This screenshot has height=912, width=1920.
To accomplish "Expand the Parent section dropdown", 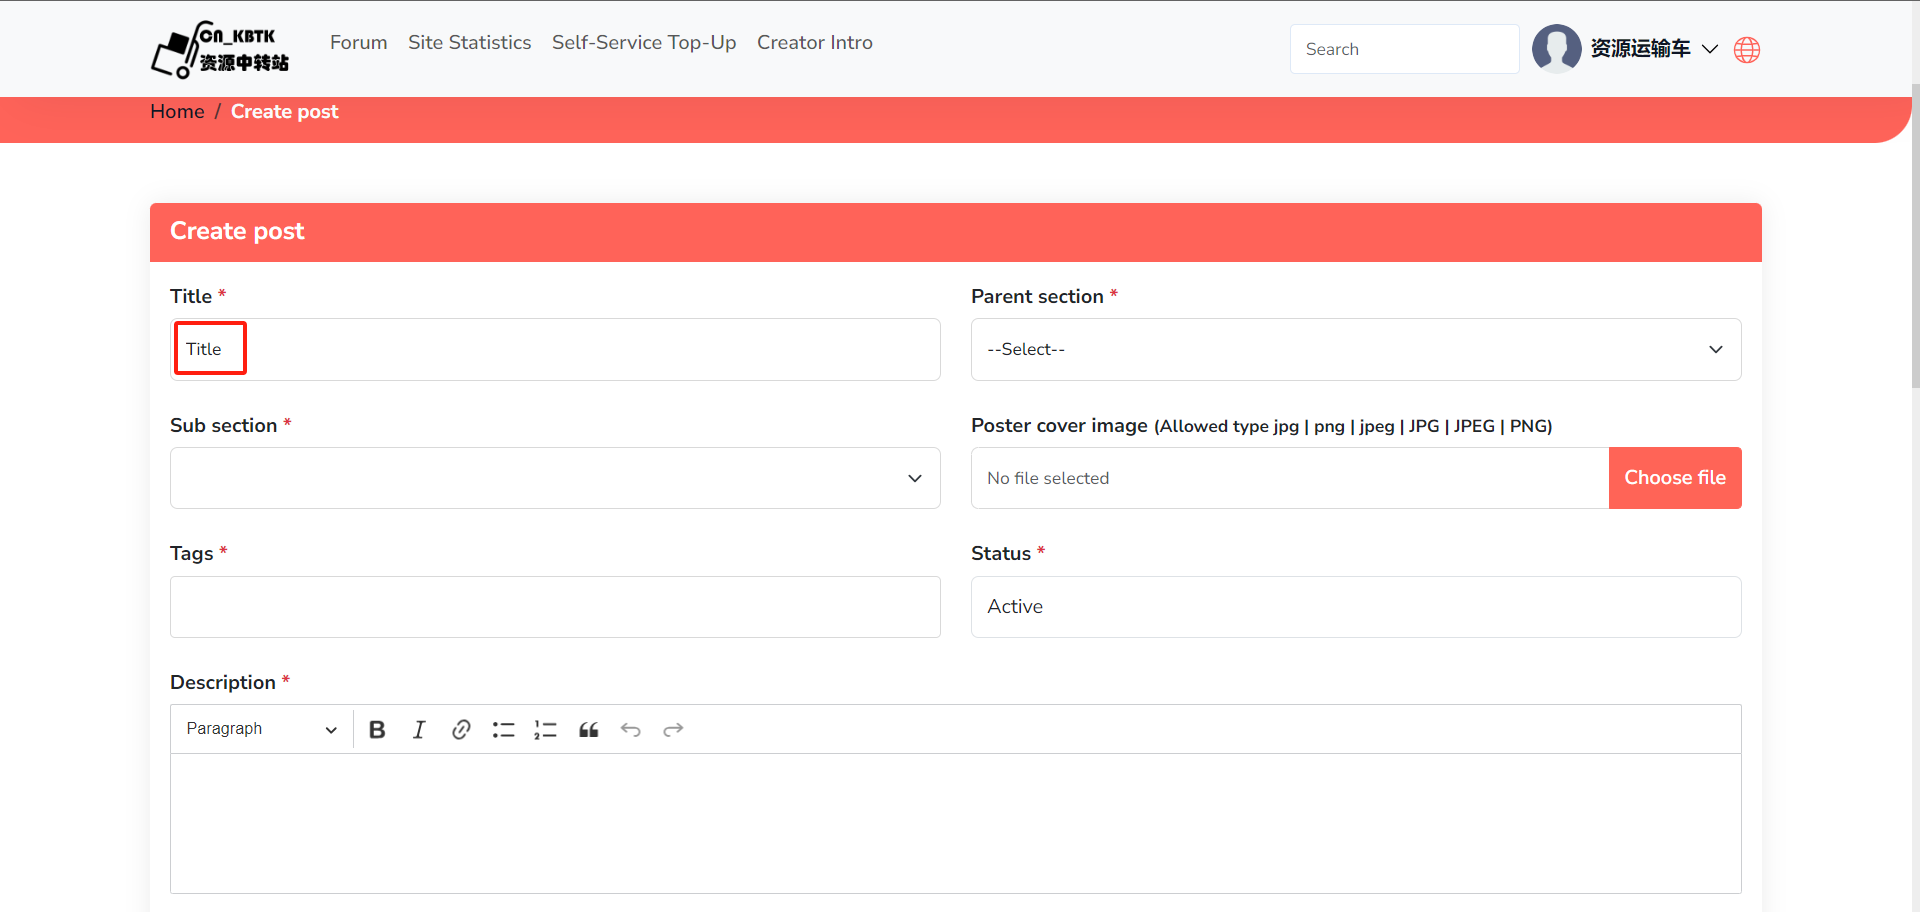I will (x=1355, y=349).
